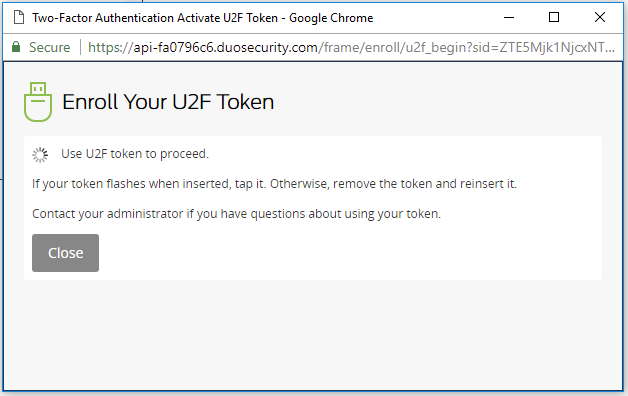Select the green USB token icon

(38, 102)
